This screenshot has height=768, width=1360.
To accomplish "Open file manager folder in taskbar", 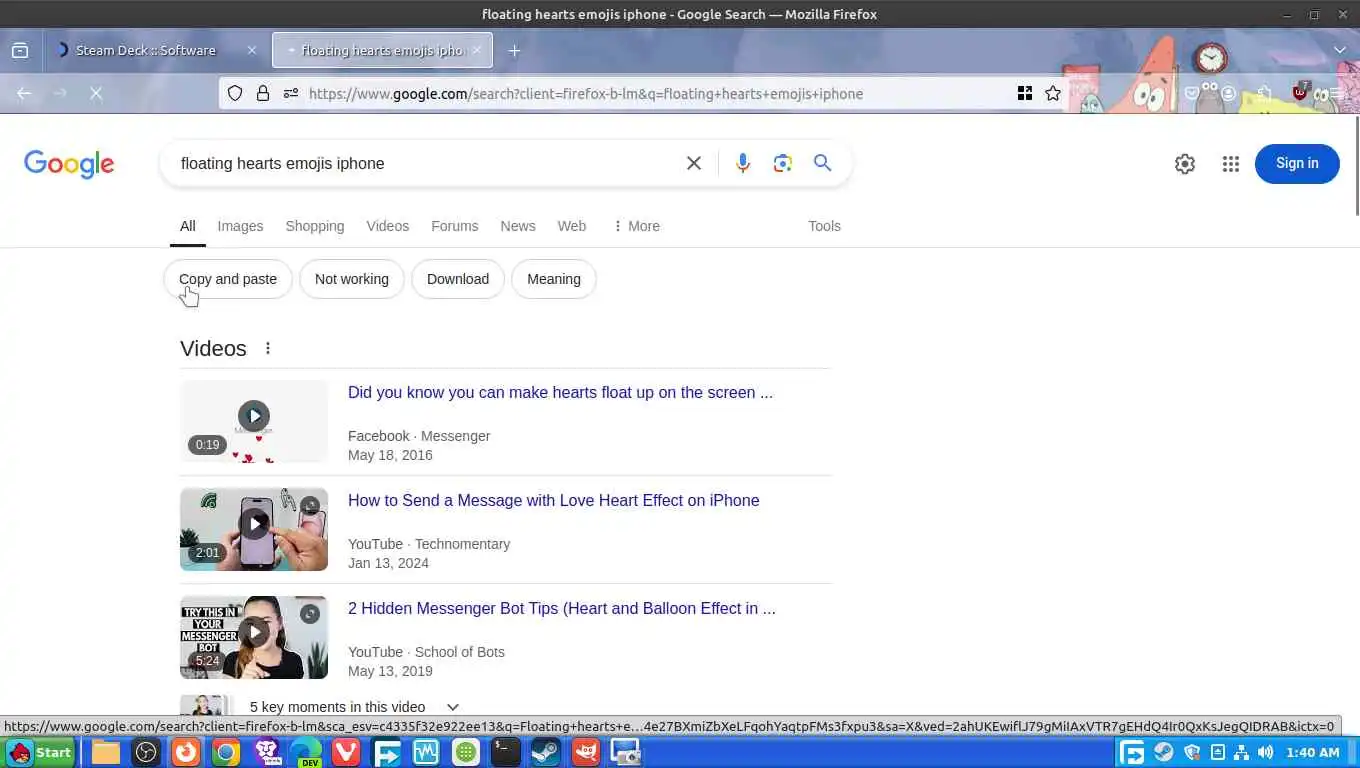I will (x=106, y=752).
